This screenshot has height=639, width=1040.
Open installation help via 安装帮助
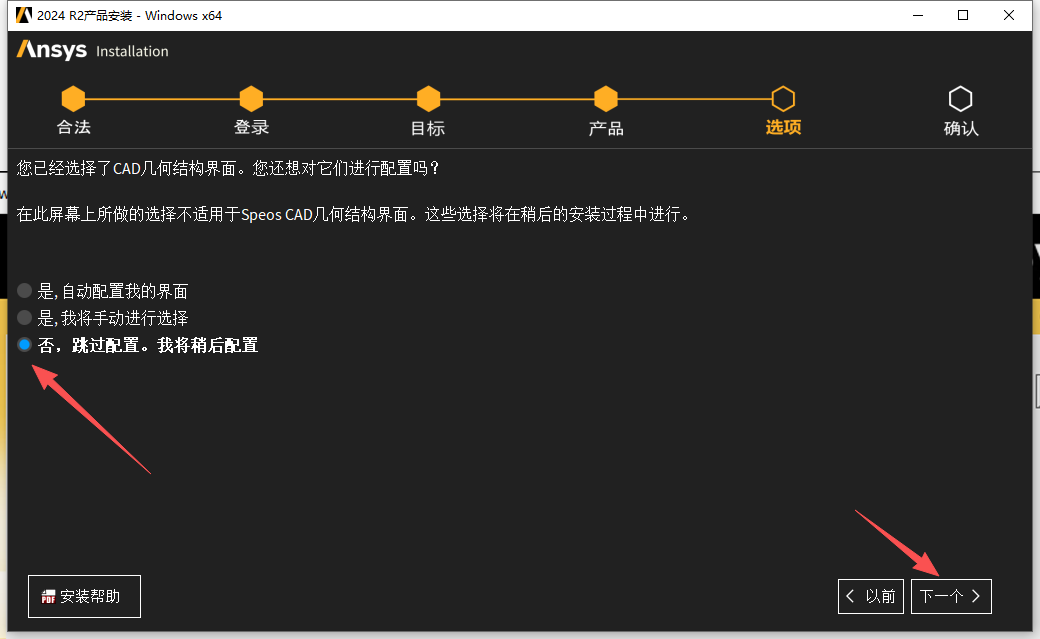coord(84,596)
